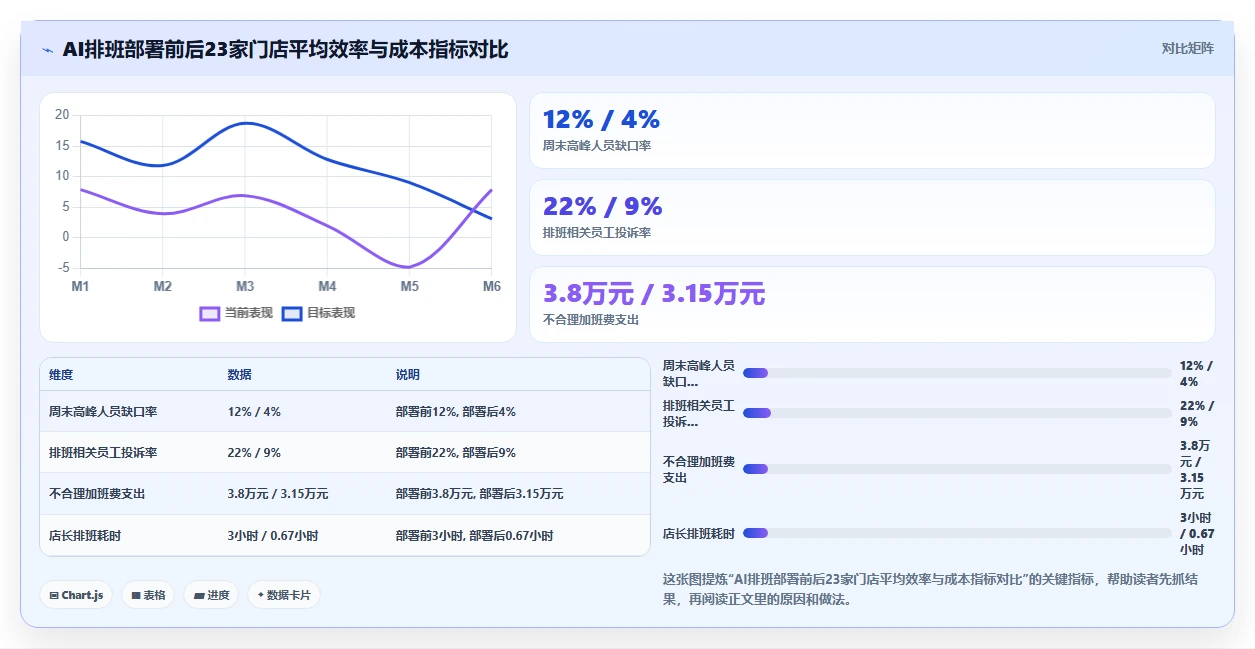Click the card title AI排班部署前后23家门店
This screenshot has height=649, width=1255.
point(285,50)
